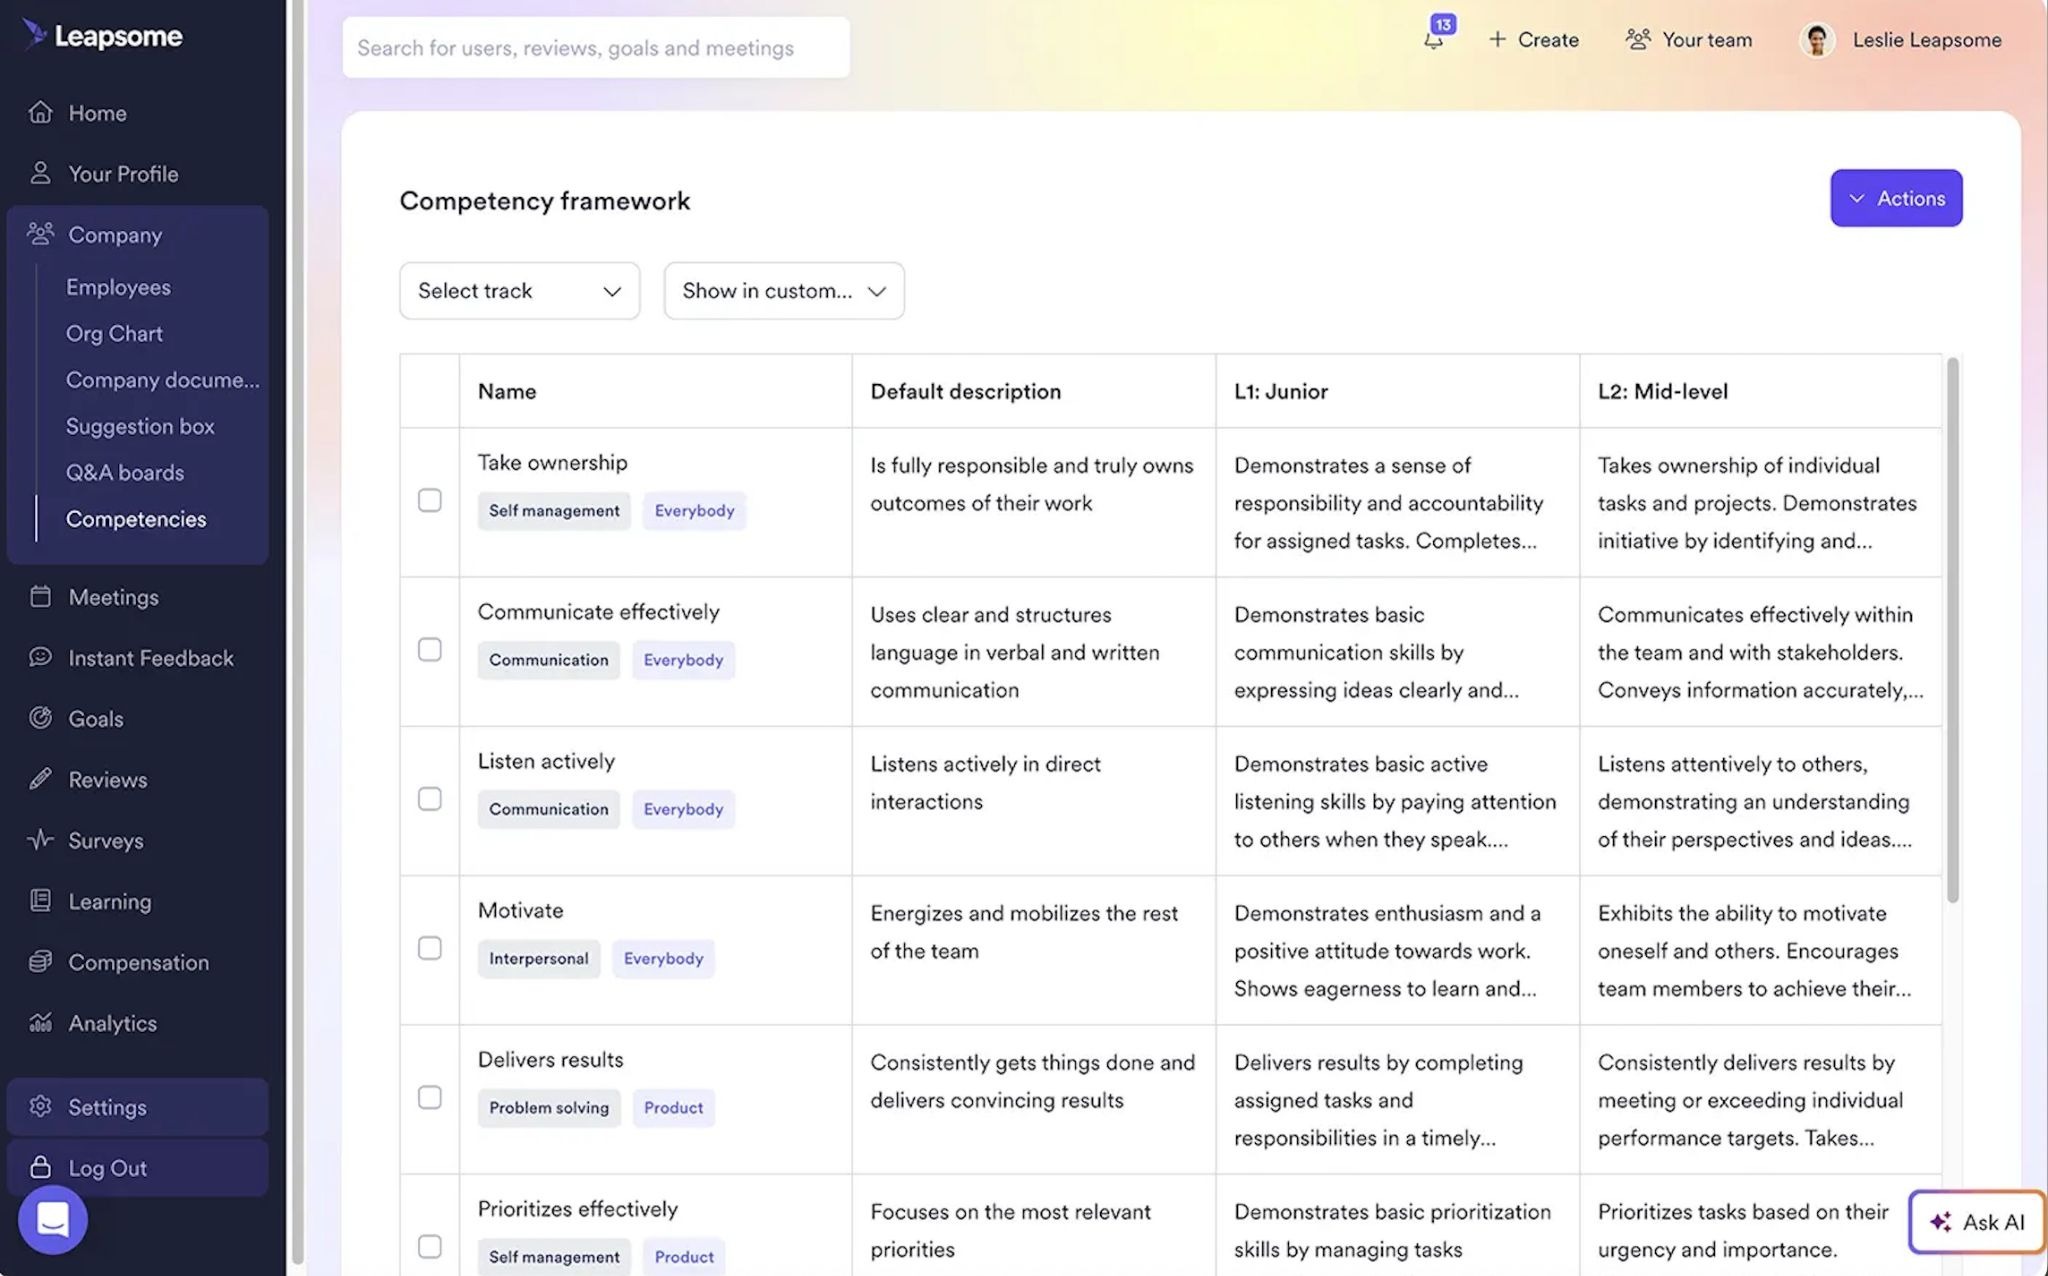Screen dimensions: 2048x1276
Task: Click Leslie Leapsome's avatar picture
Action: tap(1817, 40)
